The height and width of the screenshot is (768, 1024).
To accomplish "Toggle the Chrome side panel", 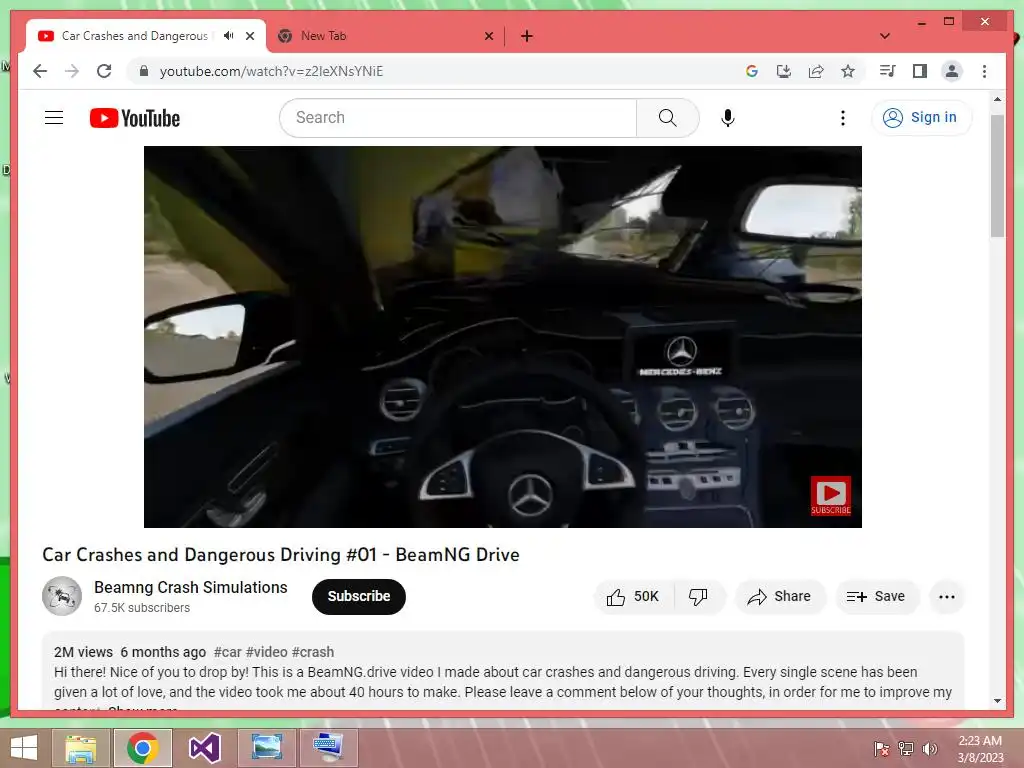I will pos(920,71).
